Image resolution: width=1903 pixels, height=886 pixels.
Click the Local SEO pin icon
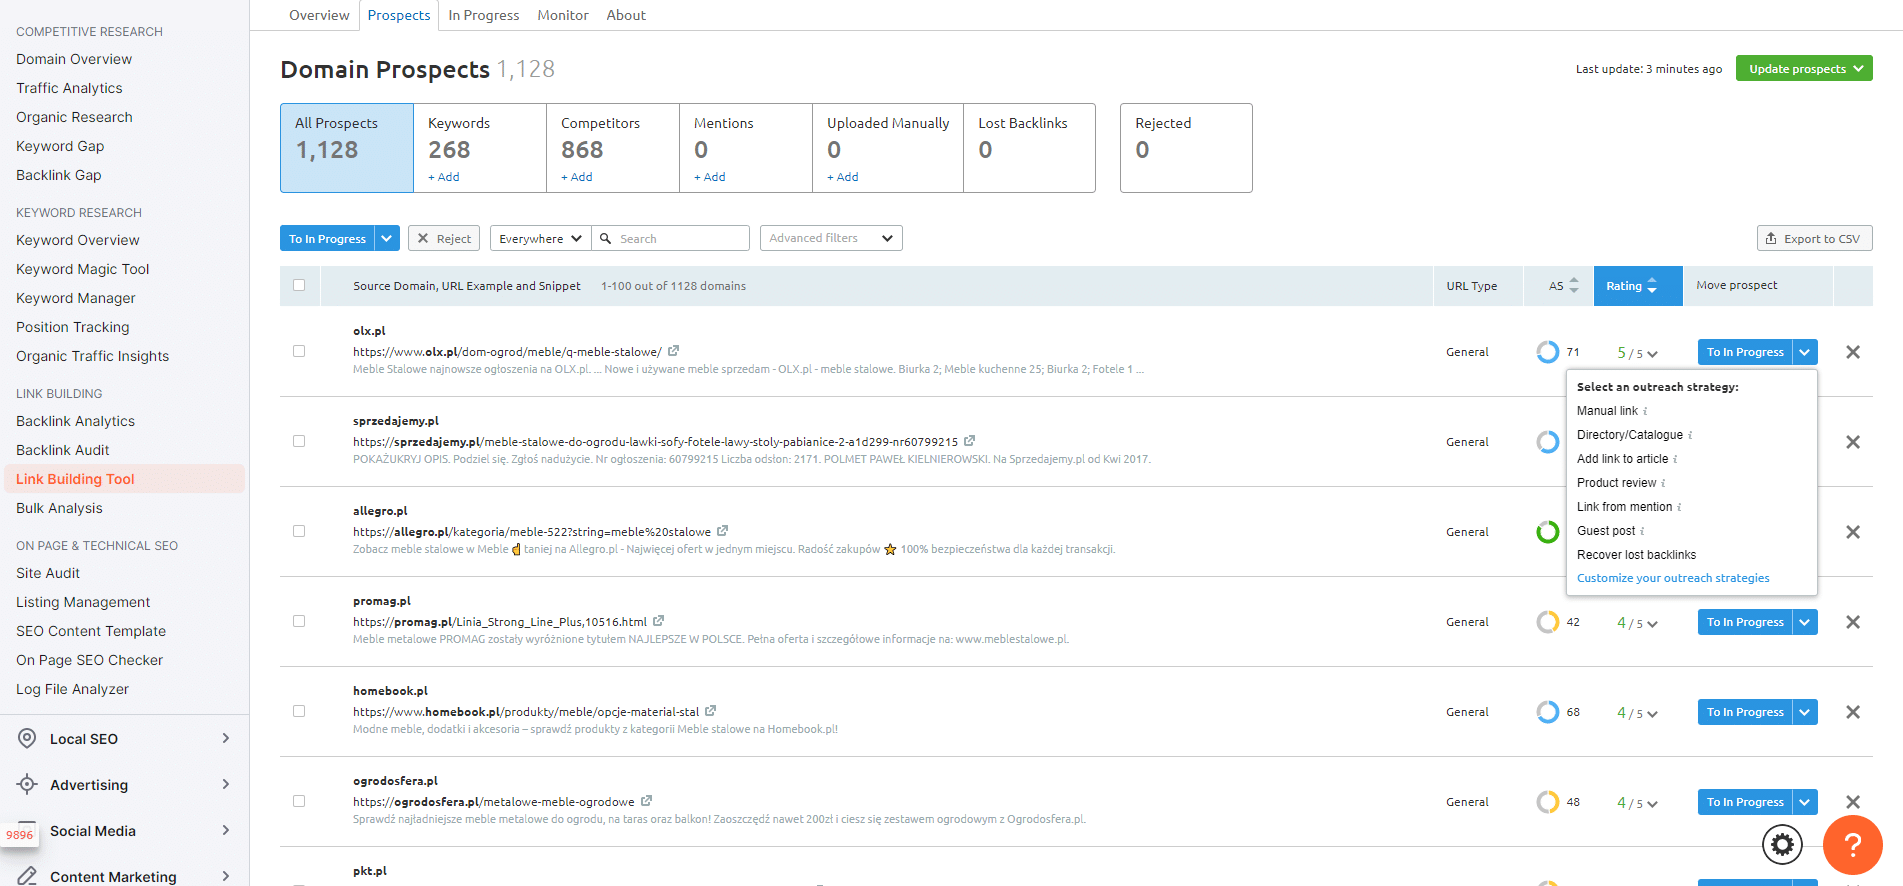point(28,739)
